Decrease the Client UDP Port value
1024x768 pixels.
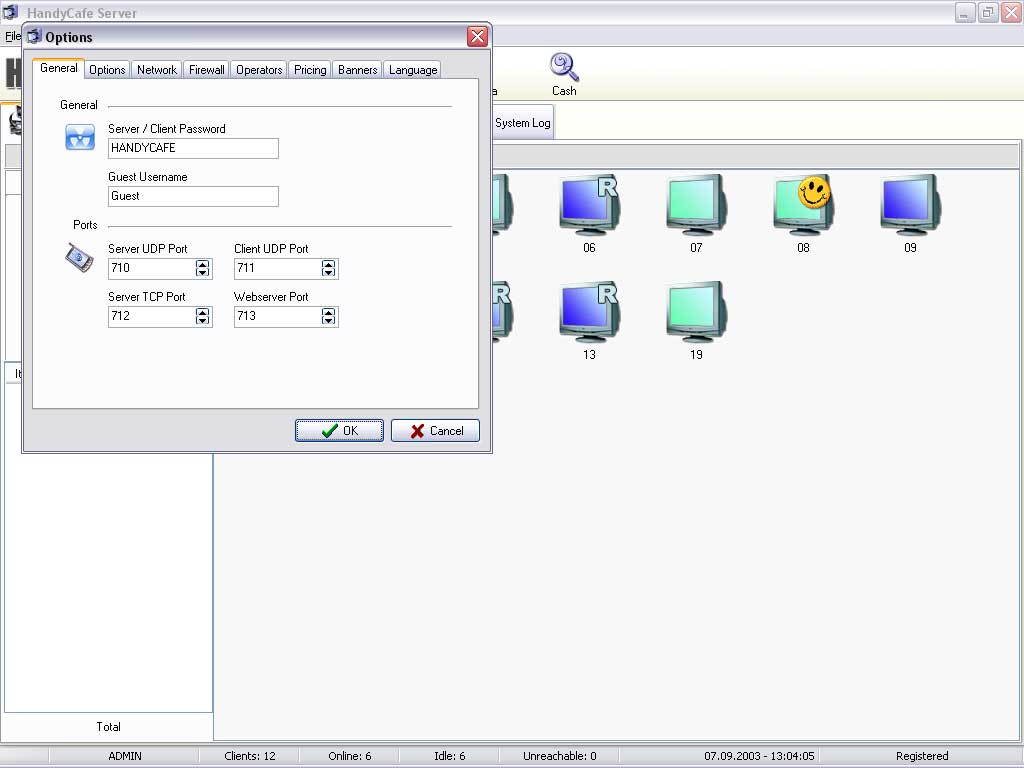point(328,272)
